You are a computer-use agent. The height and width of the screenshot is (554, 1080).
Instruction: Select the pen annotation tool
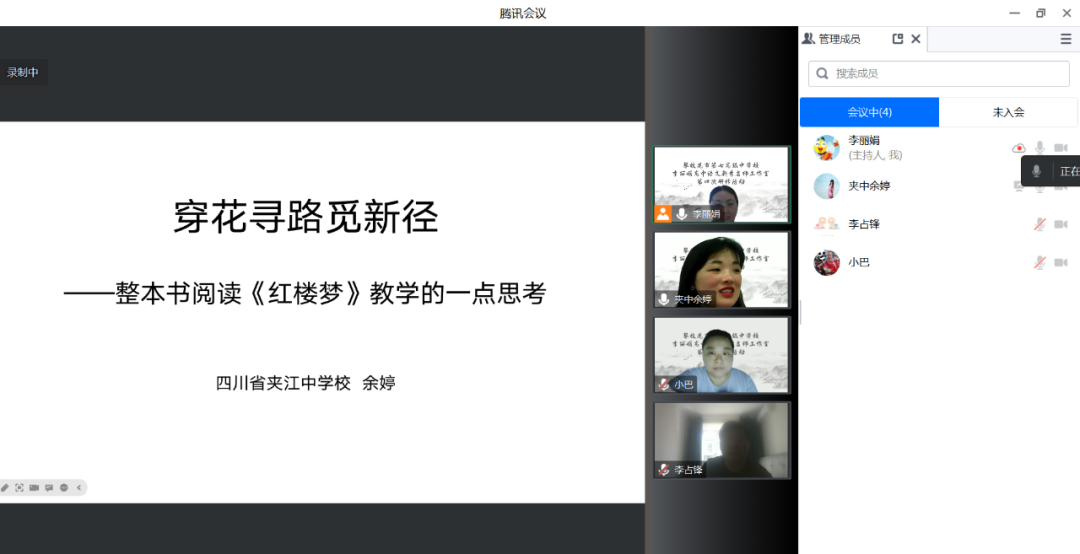click(5, 488)
